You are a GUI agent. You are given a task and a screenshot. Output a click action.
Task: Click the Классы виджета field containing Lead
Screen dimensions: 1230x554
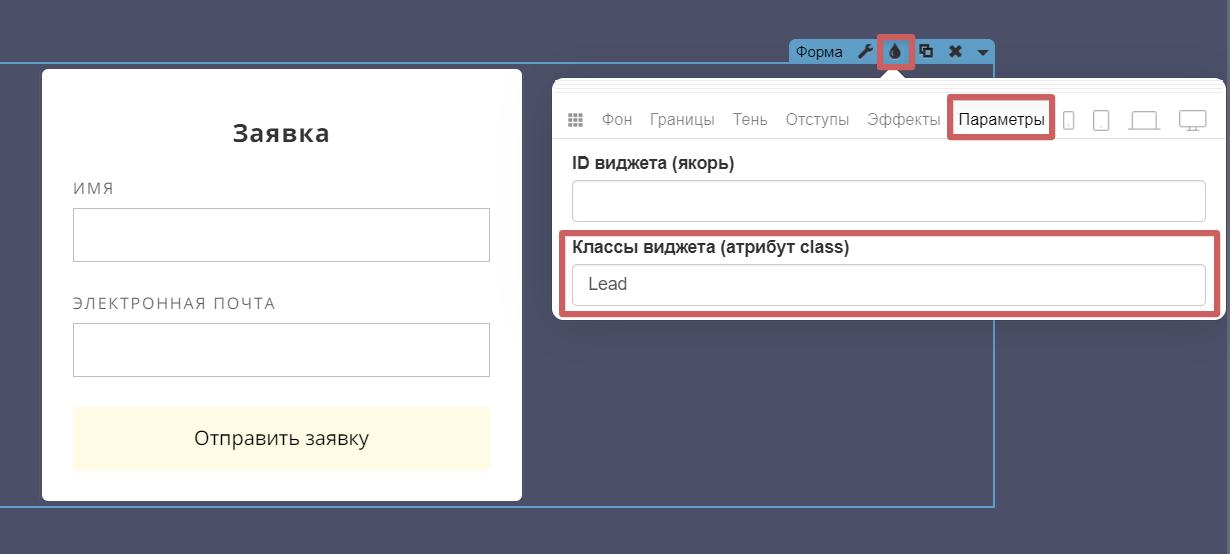click(x=888, y=285)
